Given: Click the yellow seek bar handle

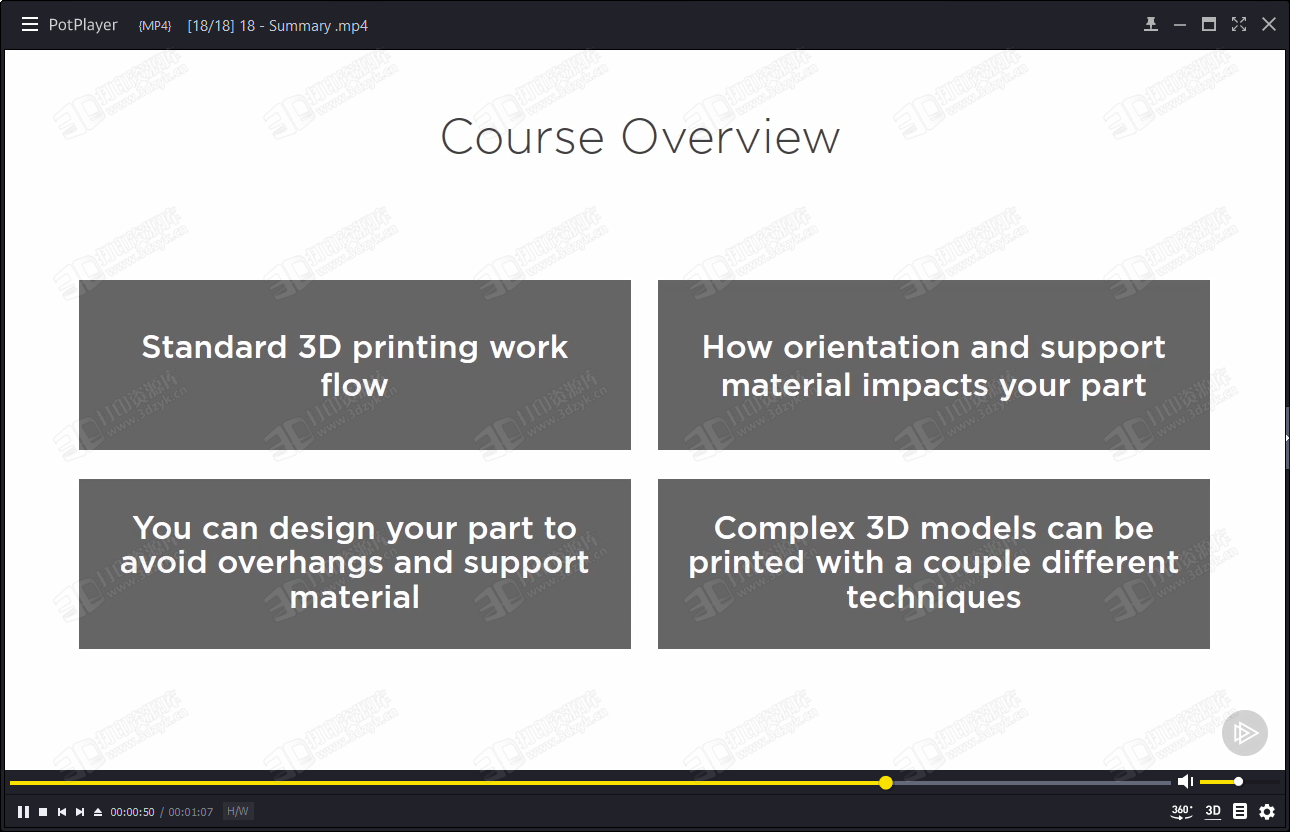Looking at the screenshot, I should point(886,782).
